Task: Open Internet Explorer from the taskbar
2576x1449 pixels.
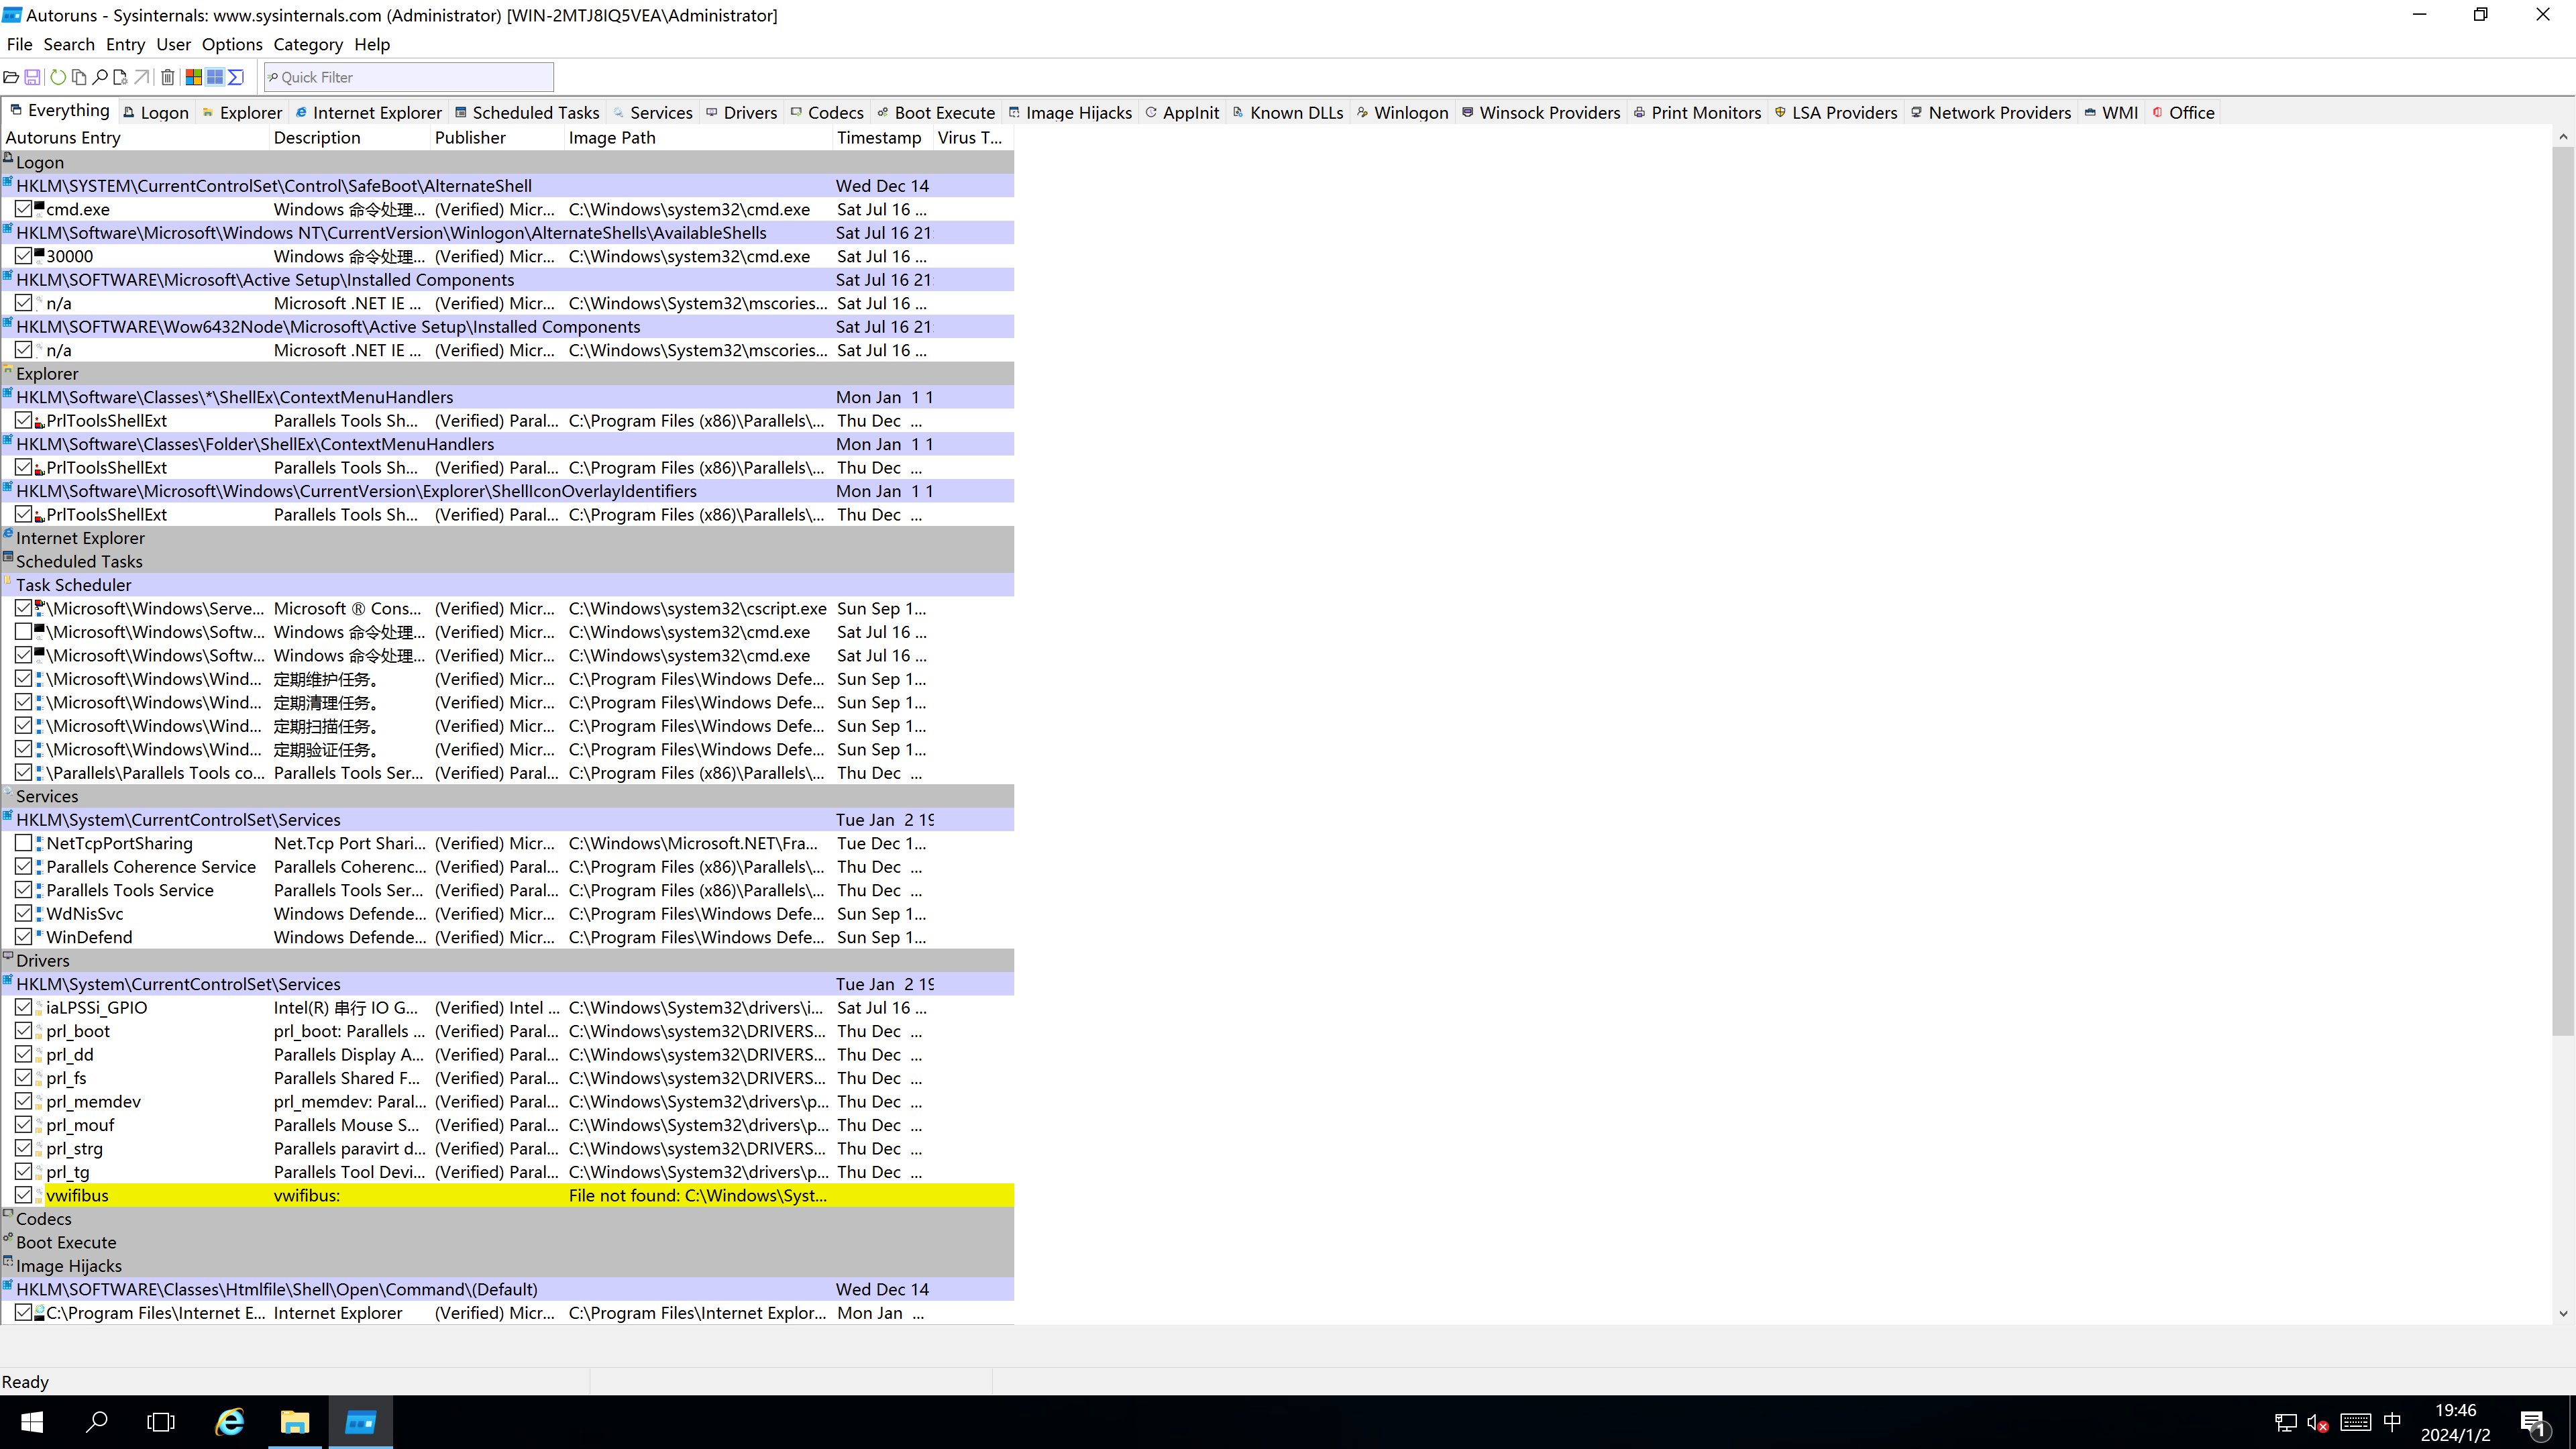Action: [230, 1422]
